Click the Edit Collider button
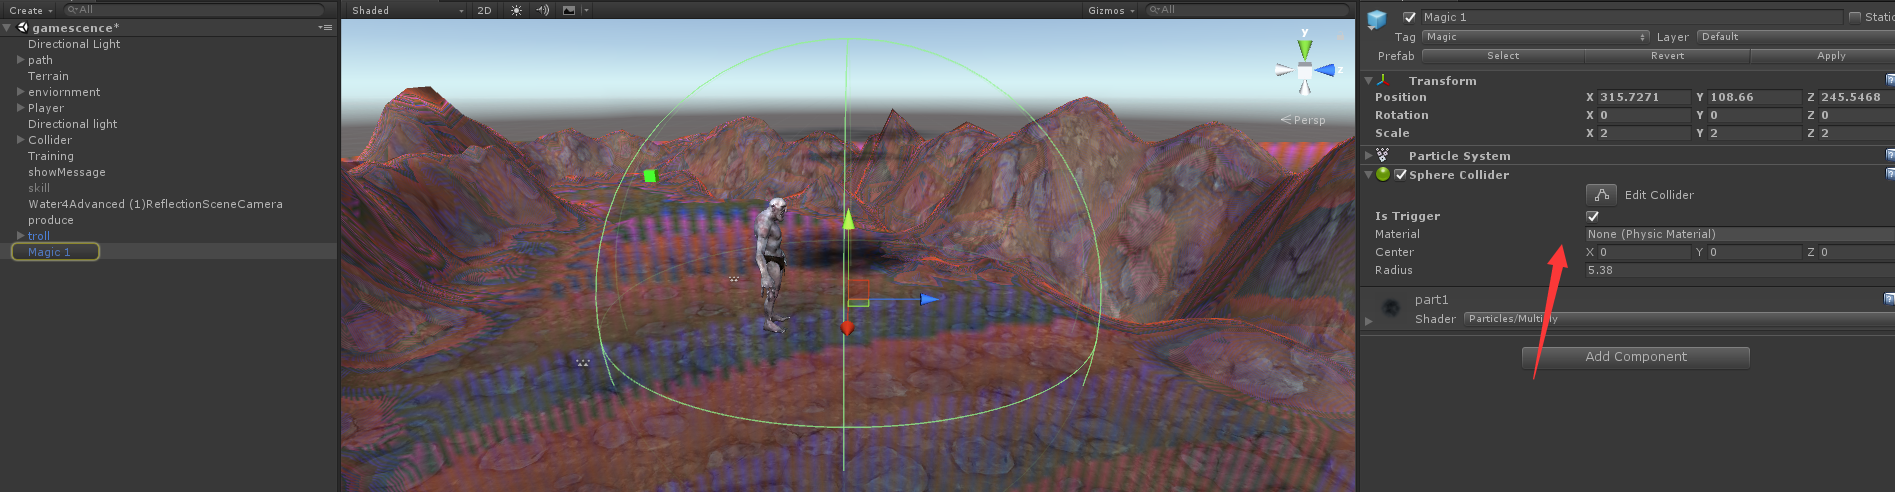 pos(1601,194)
